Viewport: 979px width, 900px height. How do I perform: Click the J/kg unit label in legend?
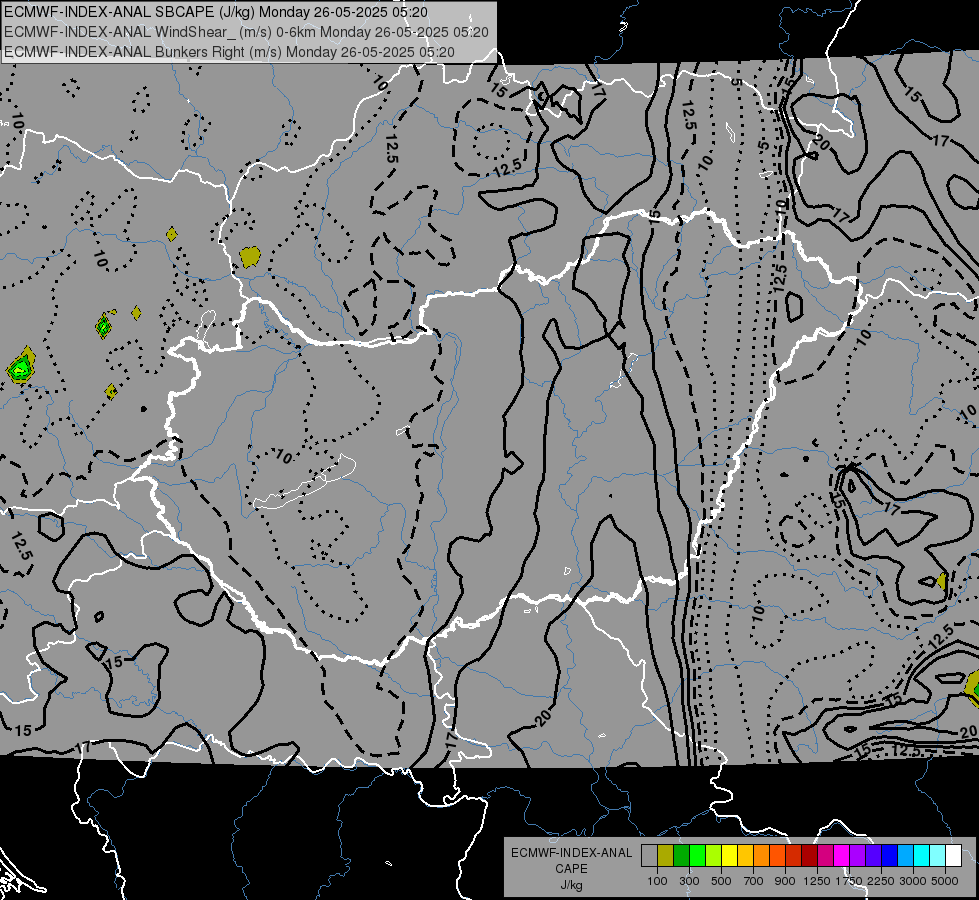pos(571,885)
